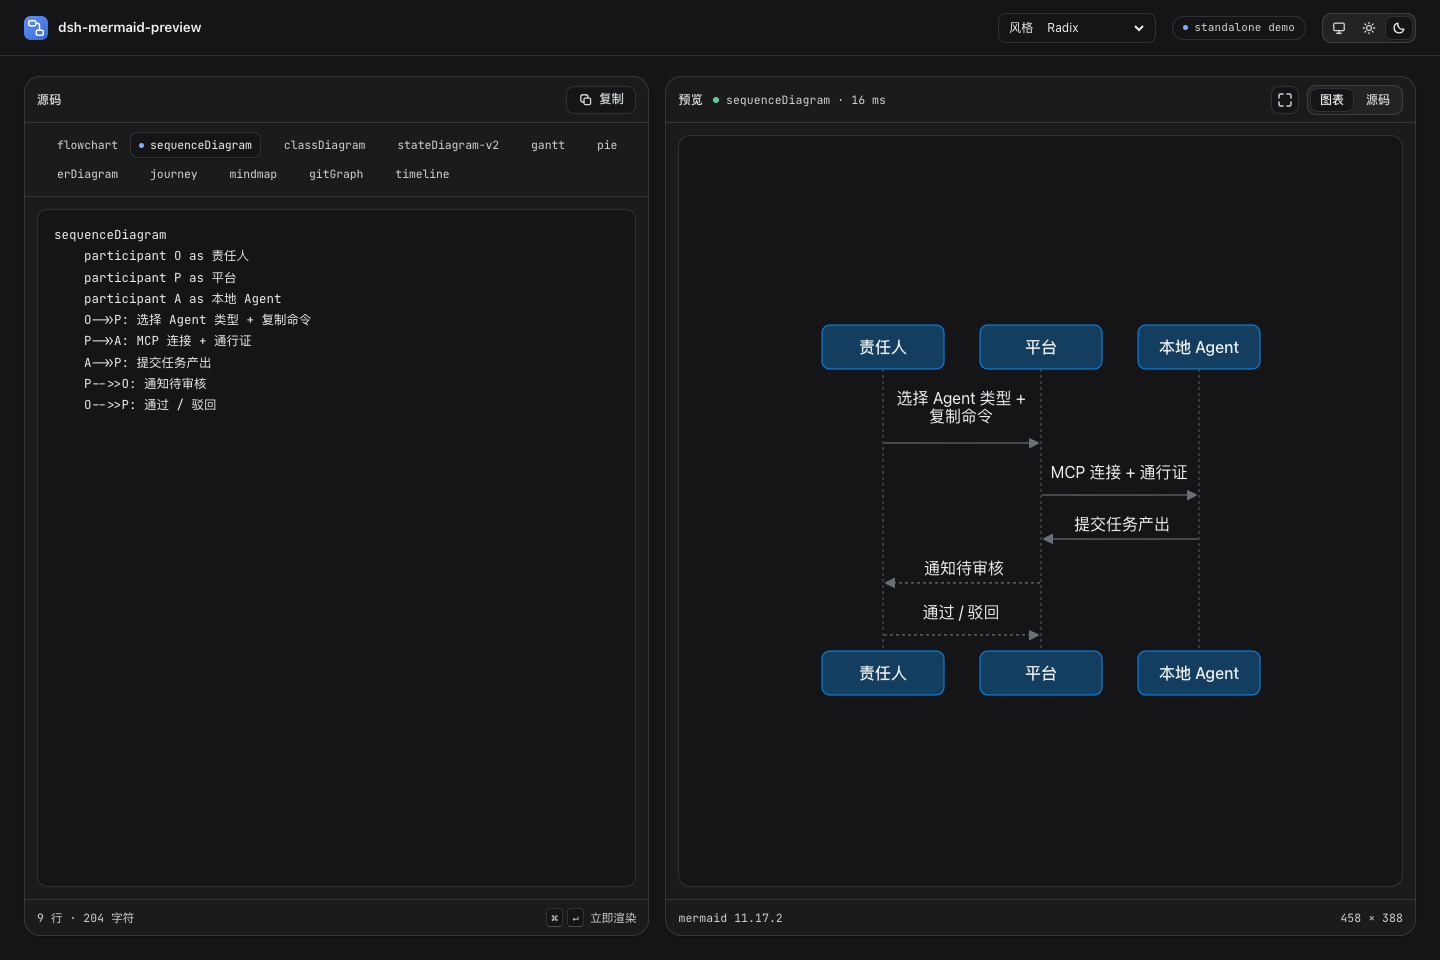Select the pie example tab
The width and height of the screenshot is (1440, 960).
tap(607, 145)
